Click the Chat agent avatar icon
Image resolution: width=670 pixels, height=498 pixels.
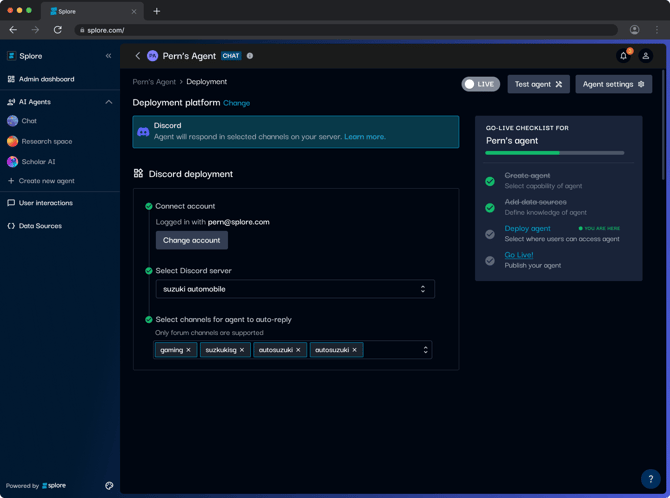(12, 121)
